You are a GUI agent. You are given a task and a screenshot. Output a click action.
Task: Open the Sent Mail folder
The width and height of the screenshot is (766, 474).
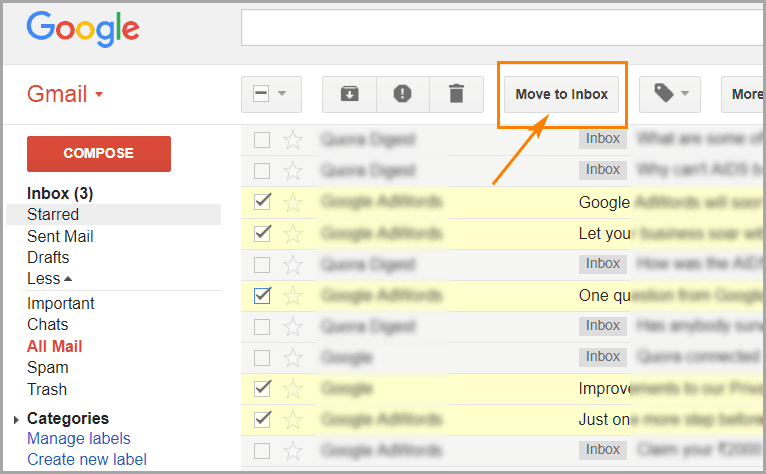click(60, 236)
